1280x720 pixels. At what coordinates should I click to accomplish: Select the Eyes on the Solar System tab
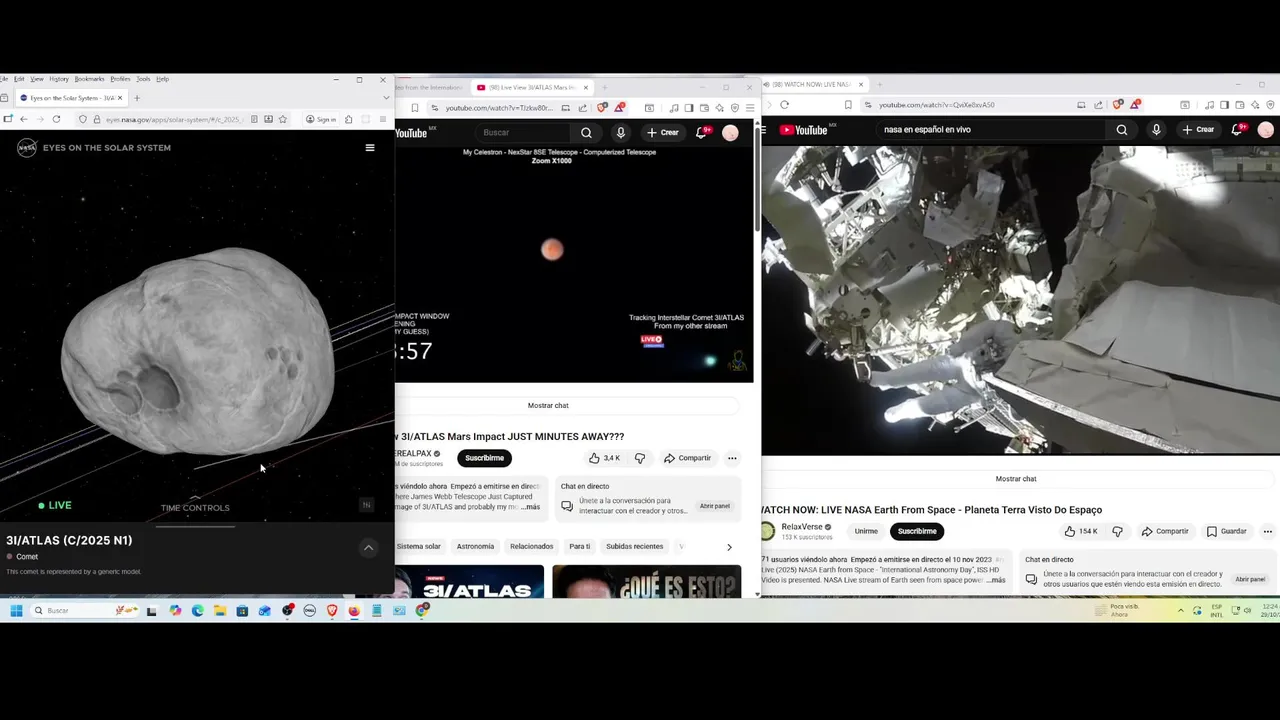(71, 98)
